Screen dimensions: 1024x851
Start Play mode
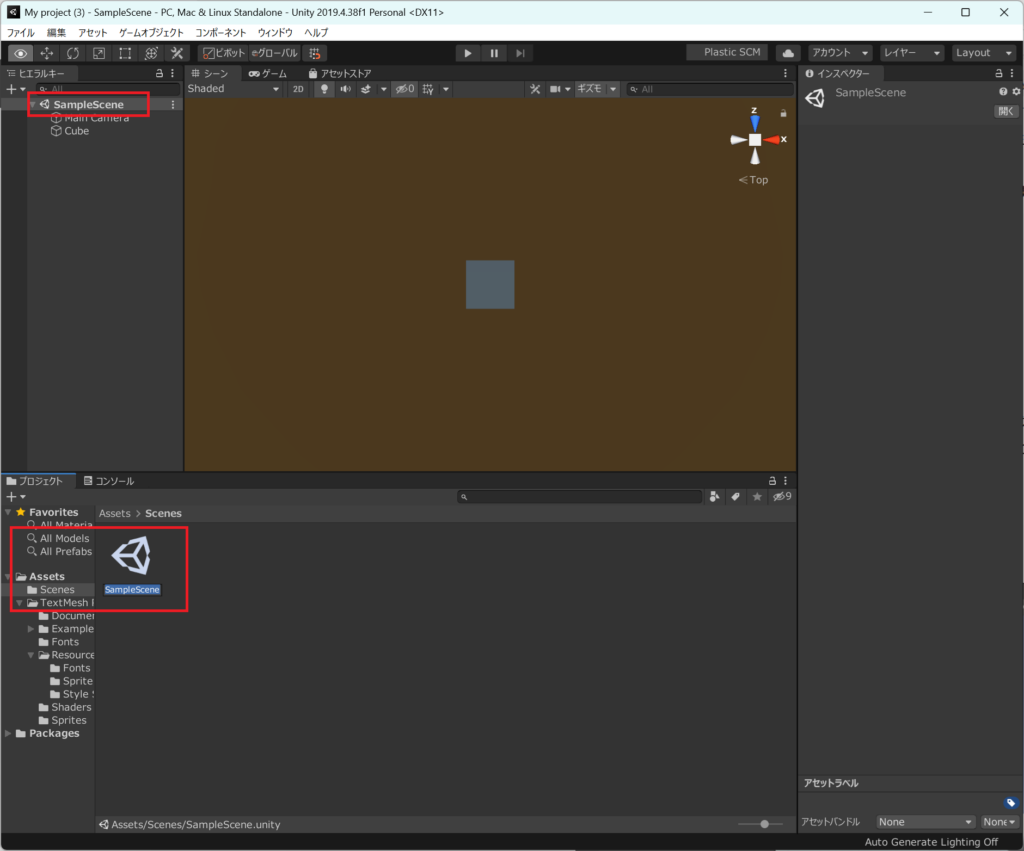[x=468, y=54]
